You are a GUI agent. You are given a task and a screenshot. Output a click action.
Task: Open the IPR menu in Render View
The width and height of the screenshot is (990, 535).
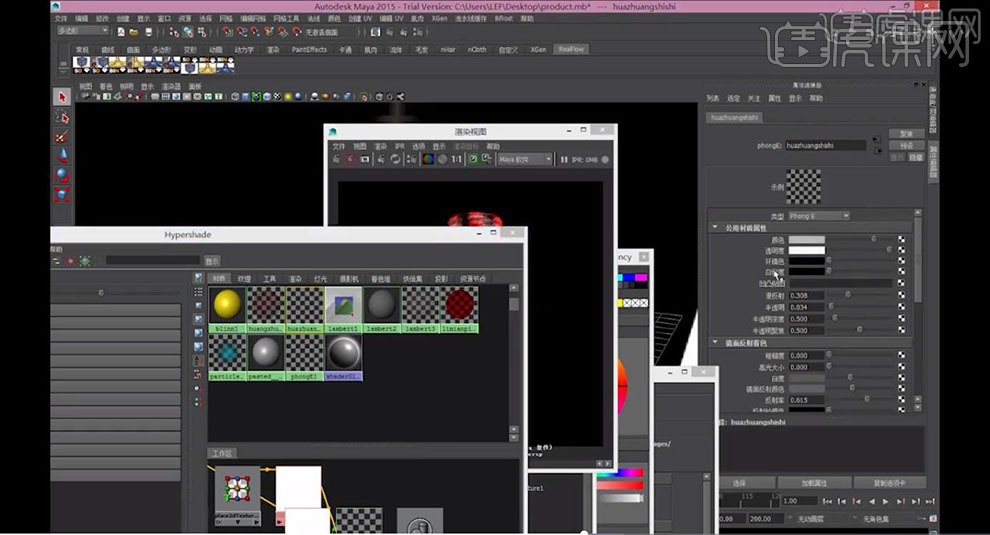(400, 147)
